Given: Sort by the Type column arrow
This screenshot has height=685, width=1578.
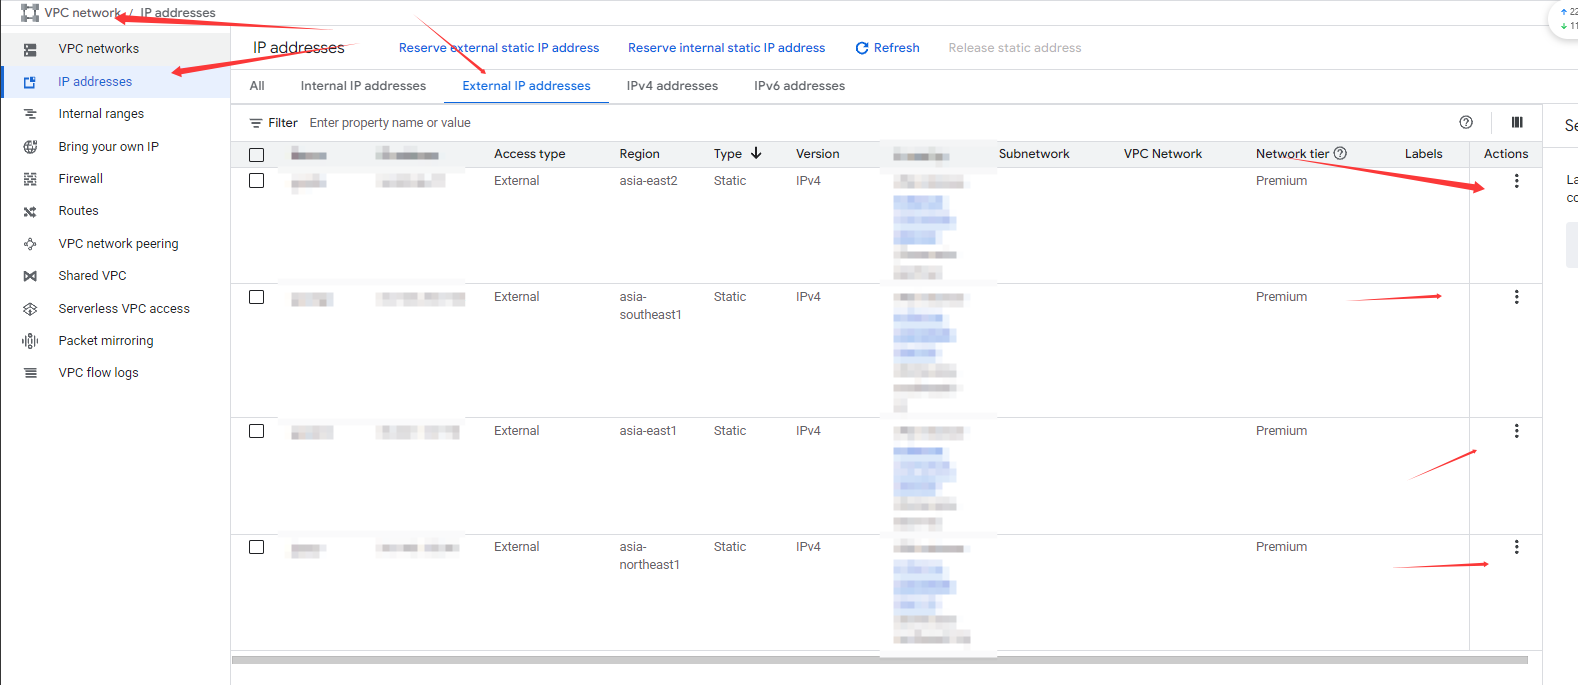Looking at the screenshot, I should [756, 153].
